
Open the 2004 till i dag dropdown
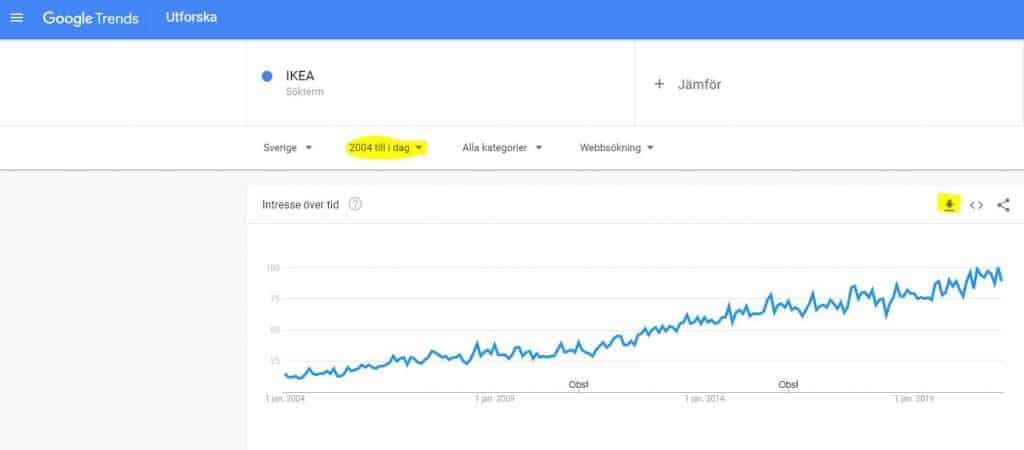click(x=385, y=148)
